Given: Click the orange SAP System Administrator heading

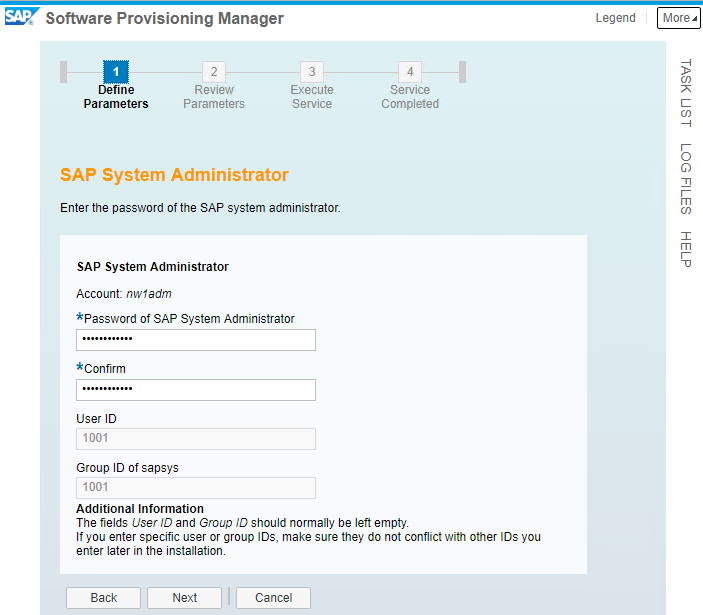Looking at the screenshot, I should (174, 175).
